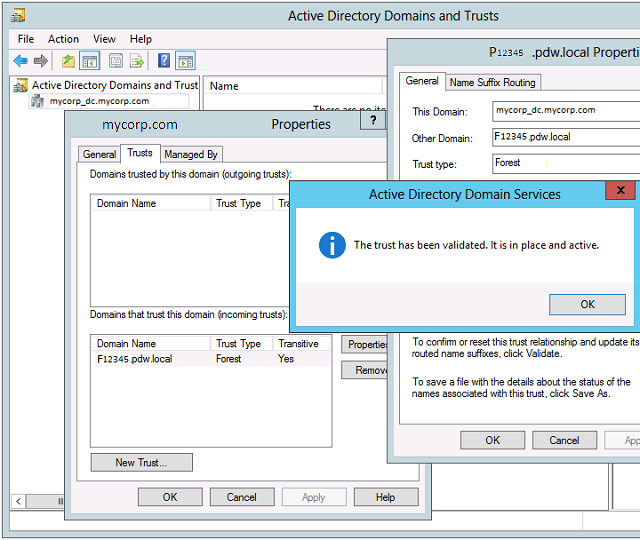Click Cancel in mycorp.com Properties window
Viewport: 640px width, 540px height.
242,497
